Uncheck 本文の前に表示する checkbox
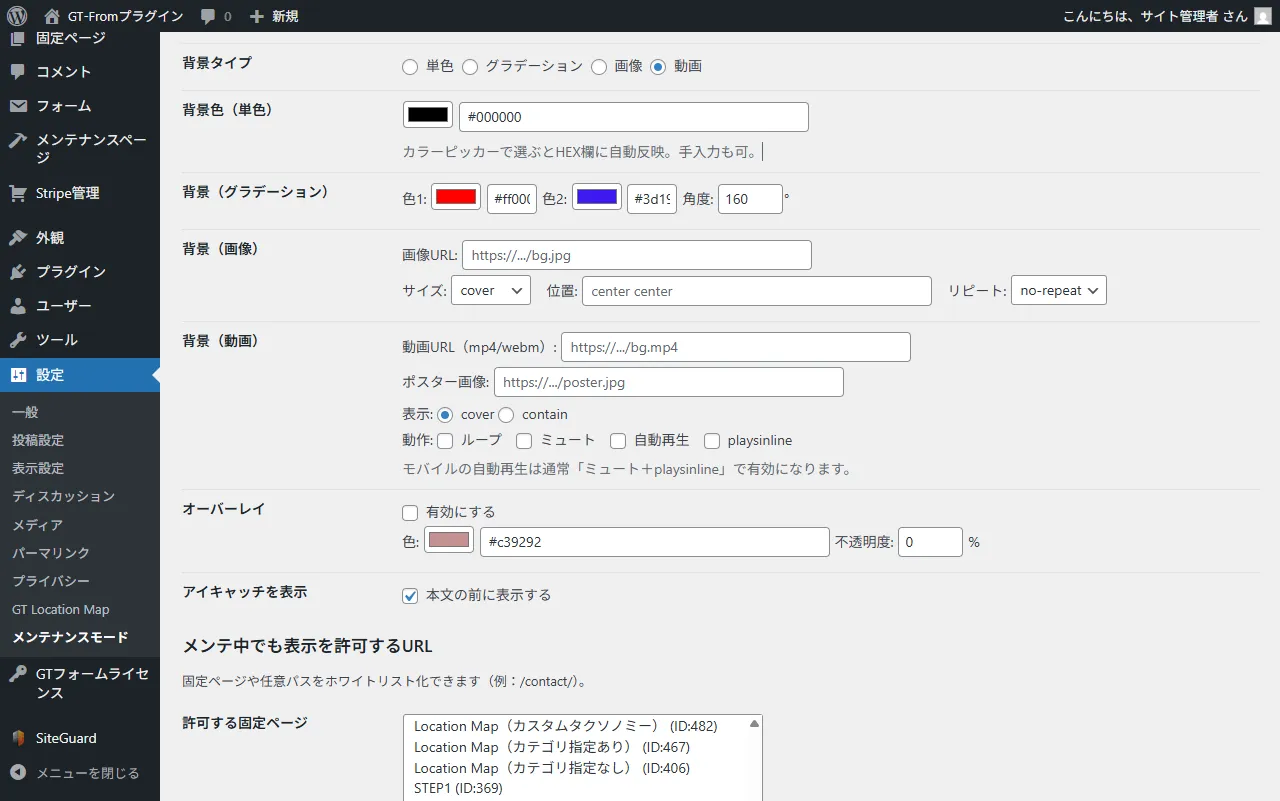1280x801 pixels. point(410,596)
